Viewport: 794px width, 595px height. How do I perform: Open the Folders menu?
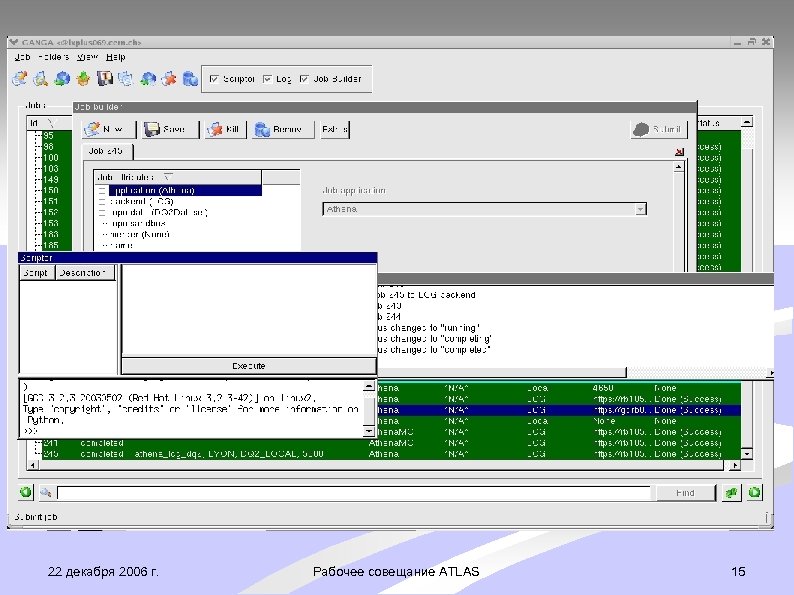tap(54, 57)
